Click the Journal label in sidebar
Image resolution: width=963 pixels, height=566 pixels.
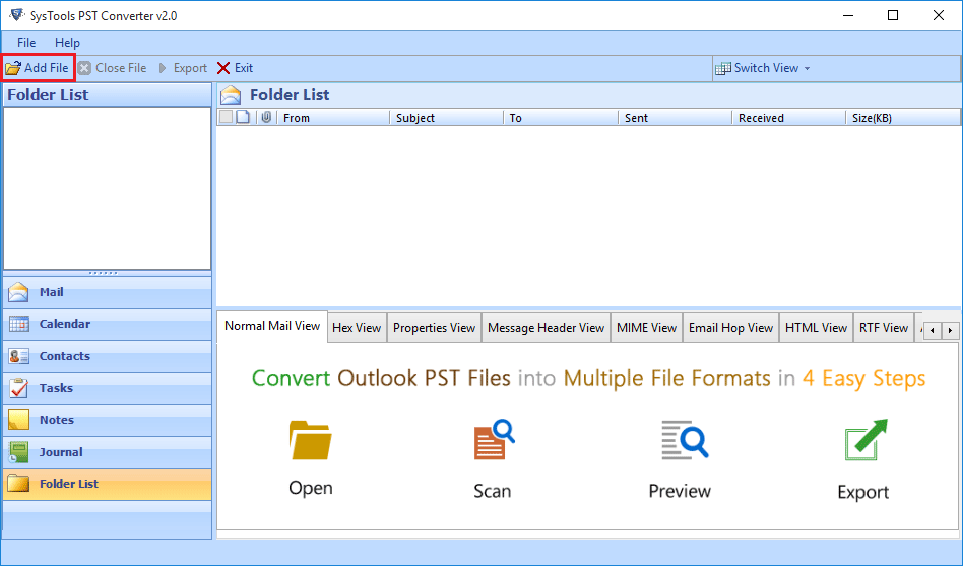[61, 452]
